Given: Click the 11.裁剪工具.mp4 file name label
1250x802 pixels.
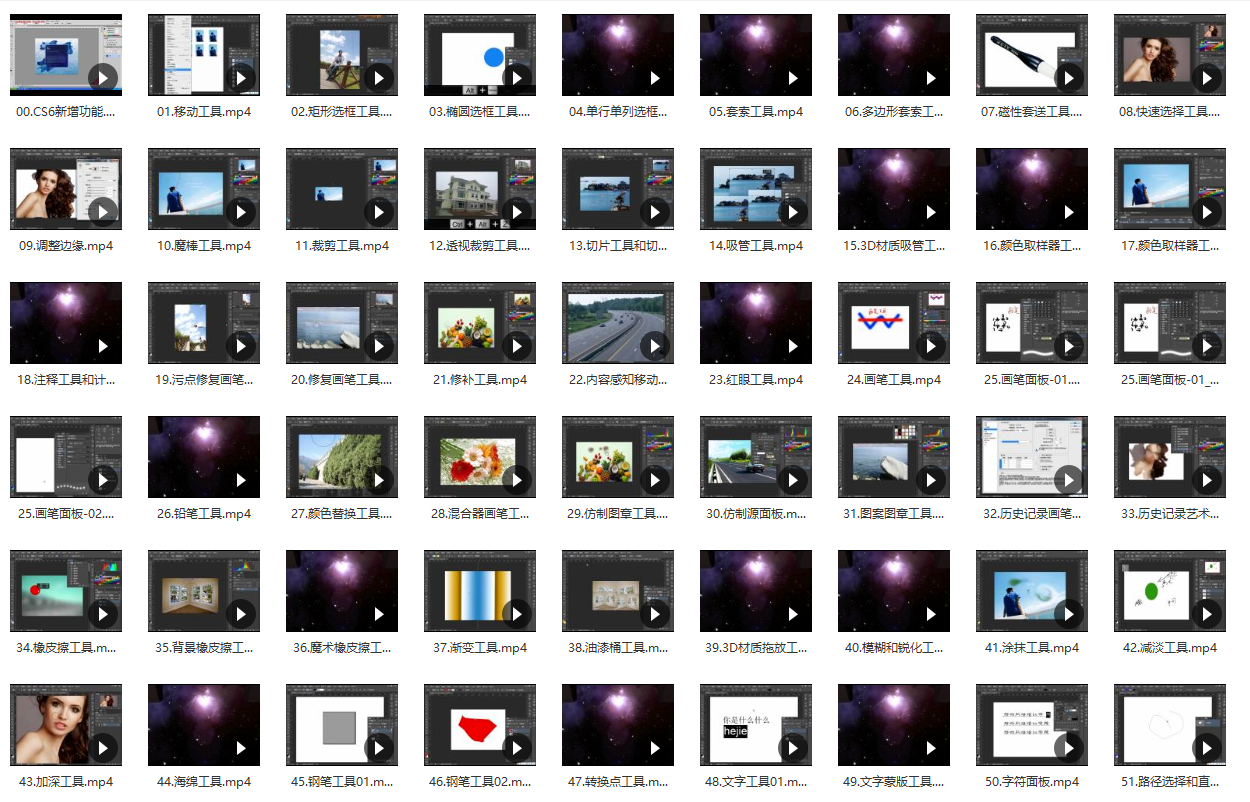Looking at the screenshot, I should click(342, 246).
